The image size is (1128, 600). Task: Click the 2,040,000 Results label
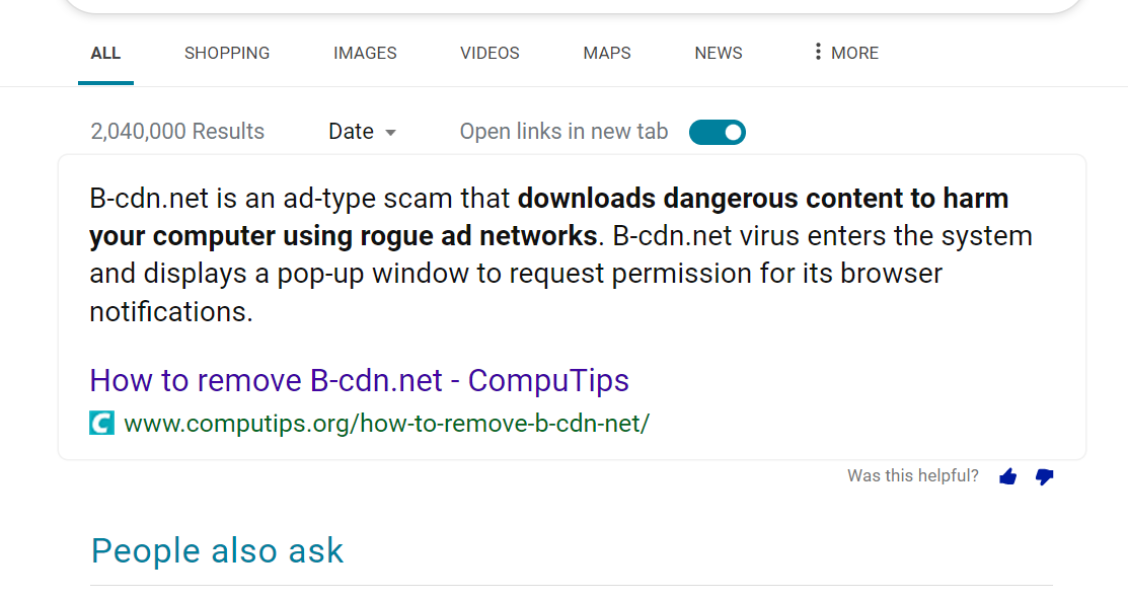[x=177, y=131]
